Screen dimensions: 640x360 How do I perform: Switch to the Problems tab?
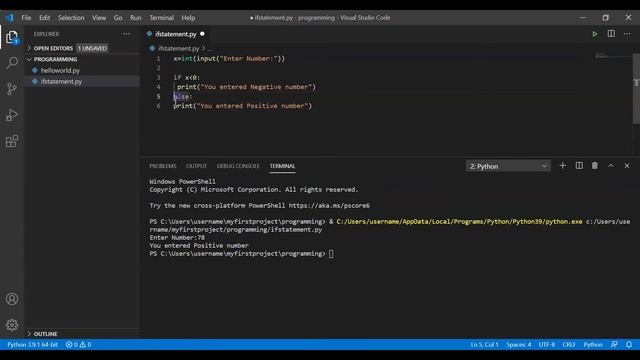coord(162,166)
